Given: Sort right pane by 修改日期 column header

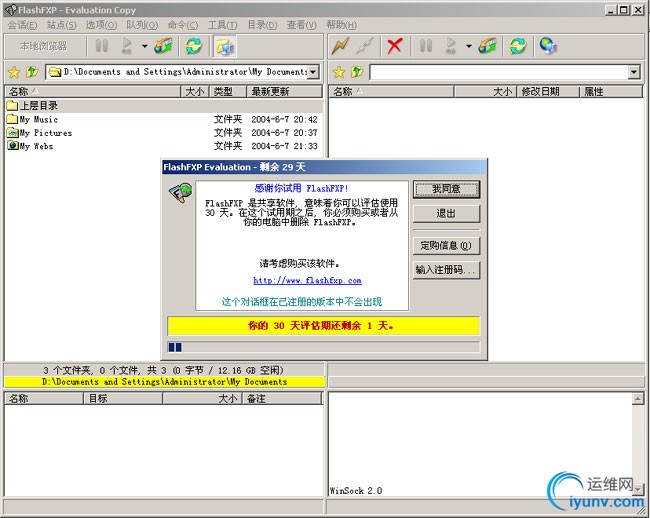Looking at the screenshot, I should click(x=548, y=91).
